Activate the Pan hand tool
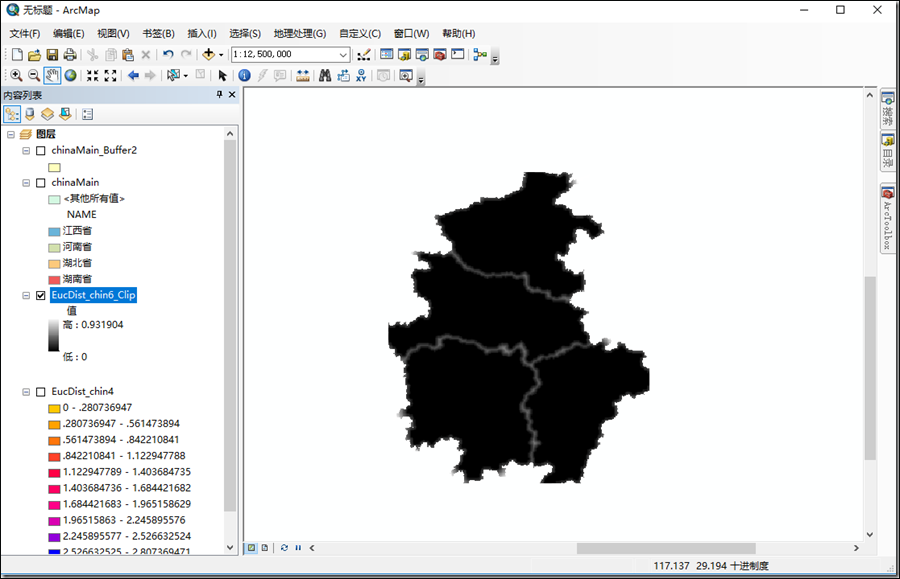 click(52, 75)
